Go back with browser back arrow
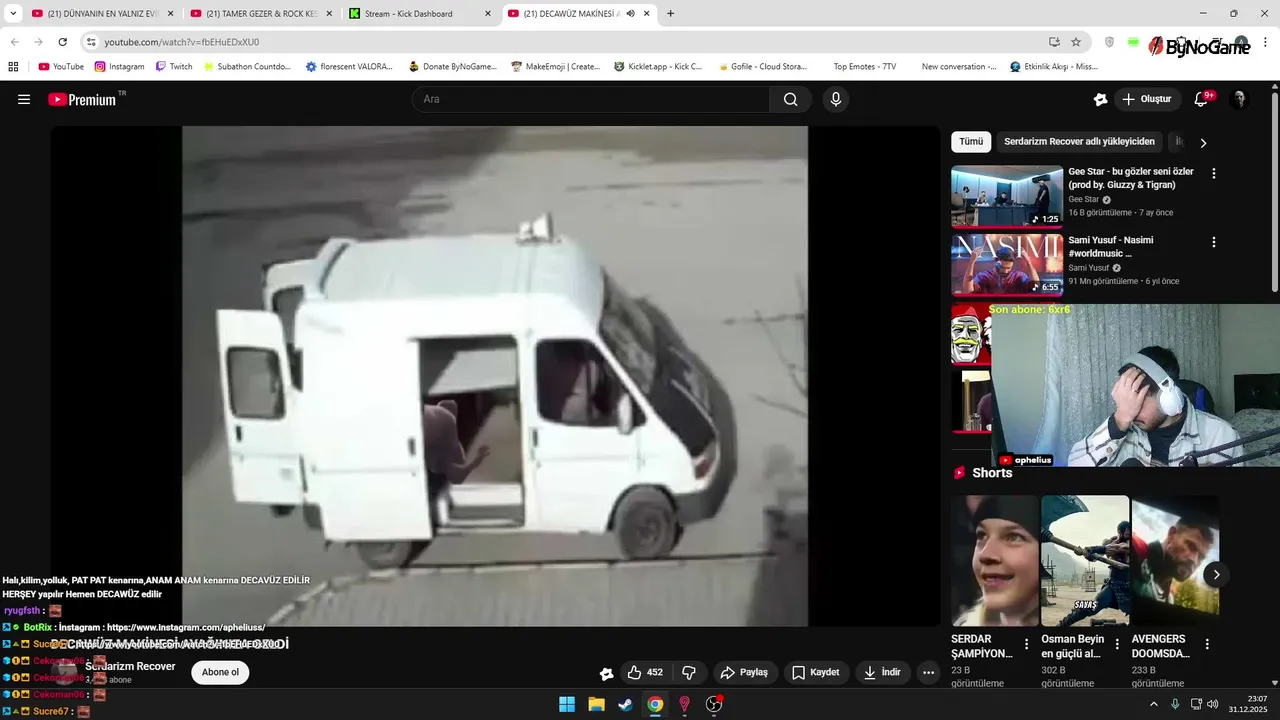The image size is (1280, 720). (x=14, y=42)
